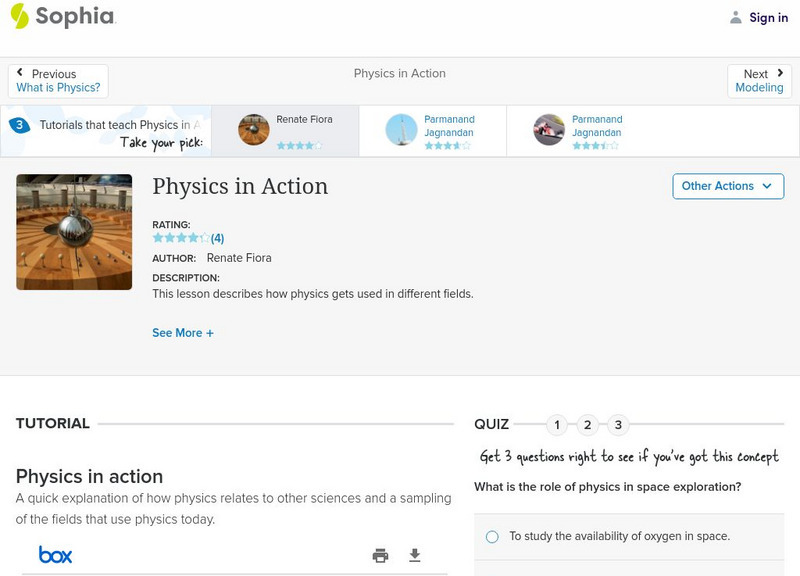Open the Other Actions dropdown

(x=727, y=186)
